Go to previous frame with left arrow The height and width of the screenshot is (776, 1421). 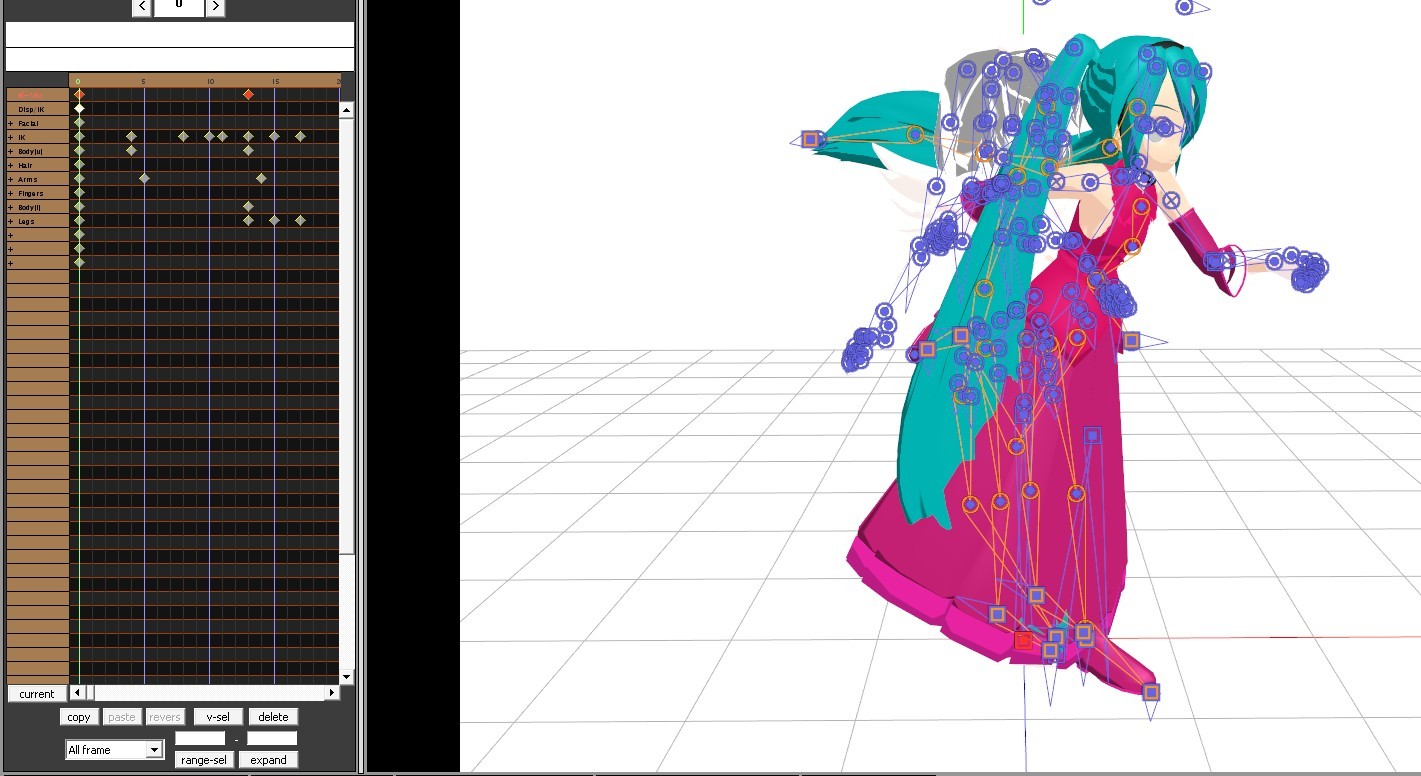click(x=142, y=6)
